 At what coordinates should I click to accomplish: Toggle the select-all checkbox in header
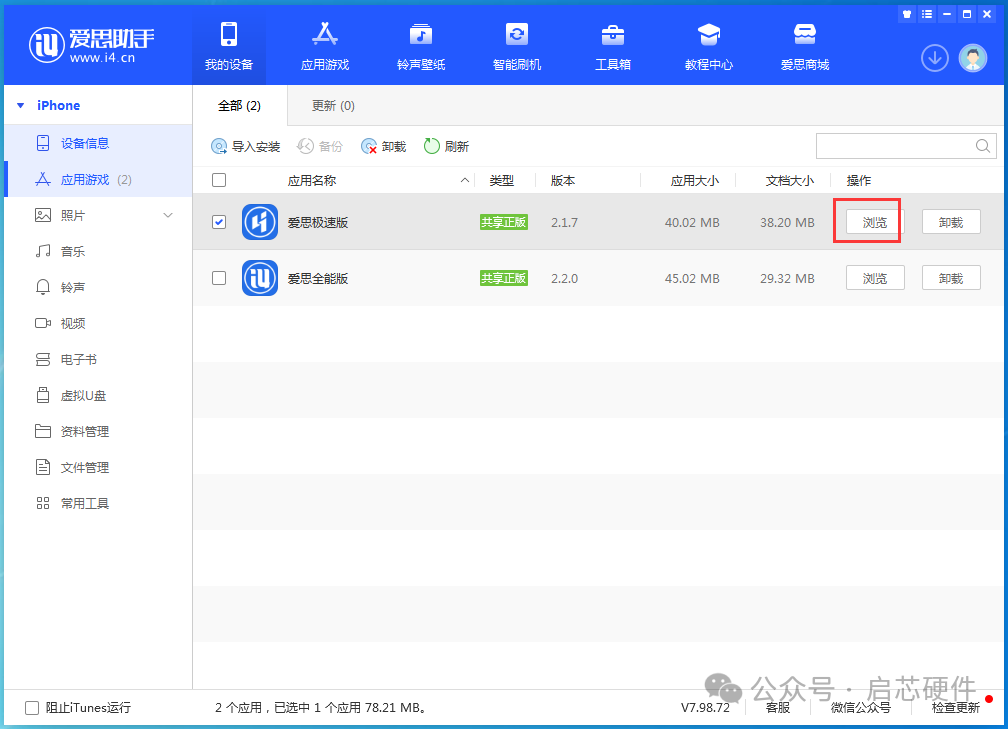tap(219, 180)
